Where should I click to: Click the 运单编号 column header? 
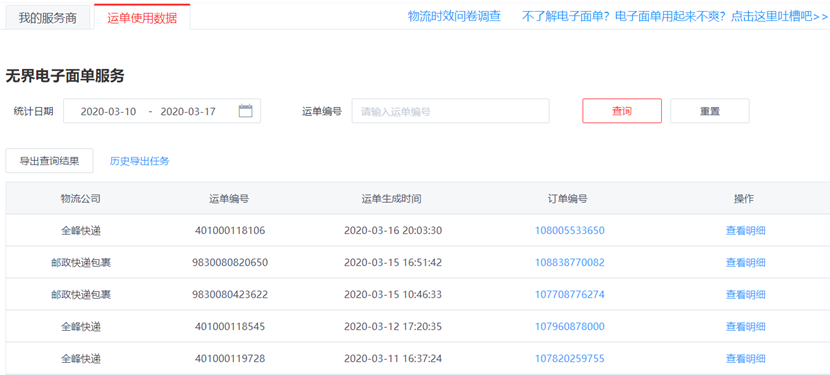point(229,199)
